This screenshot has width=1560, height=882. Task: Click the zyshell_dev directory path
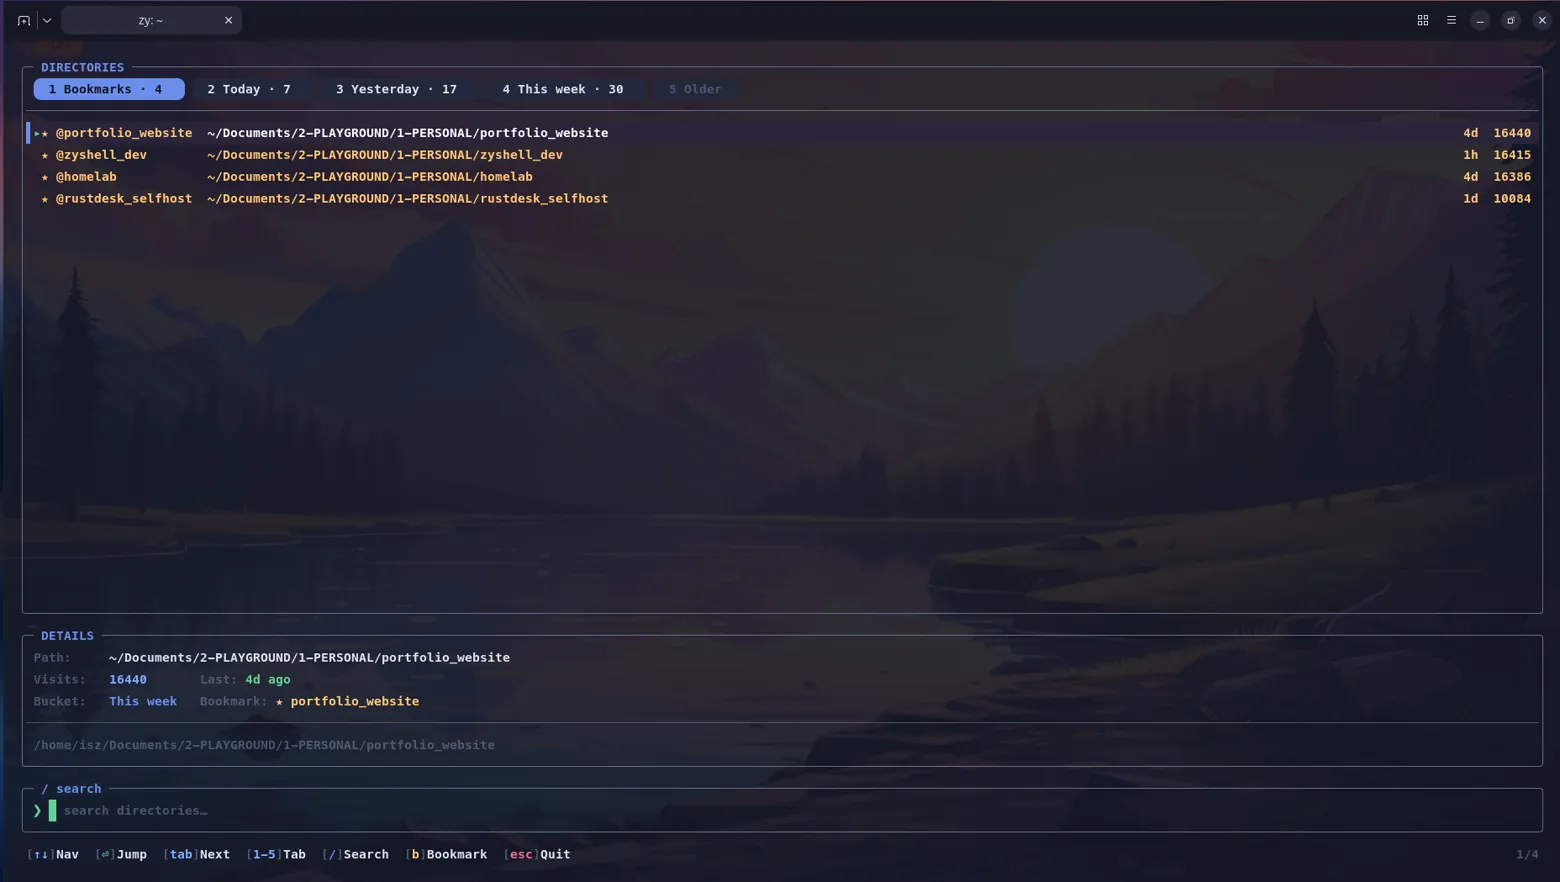[385, 154]
